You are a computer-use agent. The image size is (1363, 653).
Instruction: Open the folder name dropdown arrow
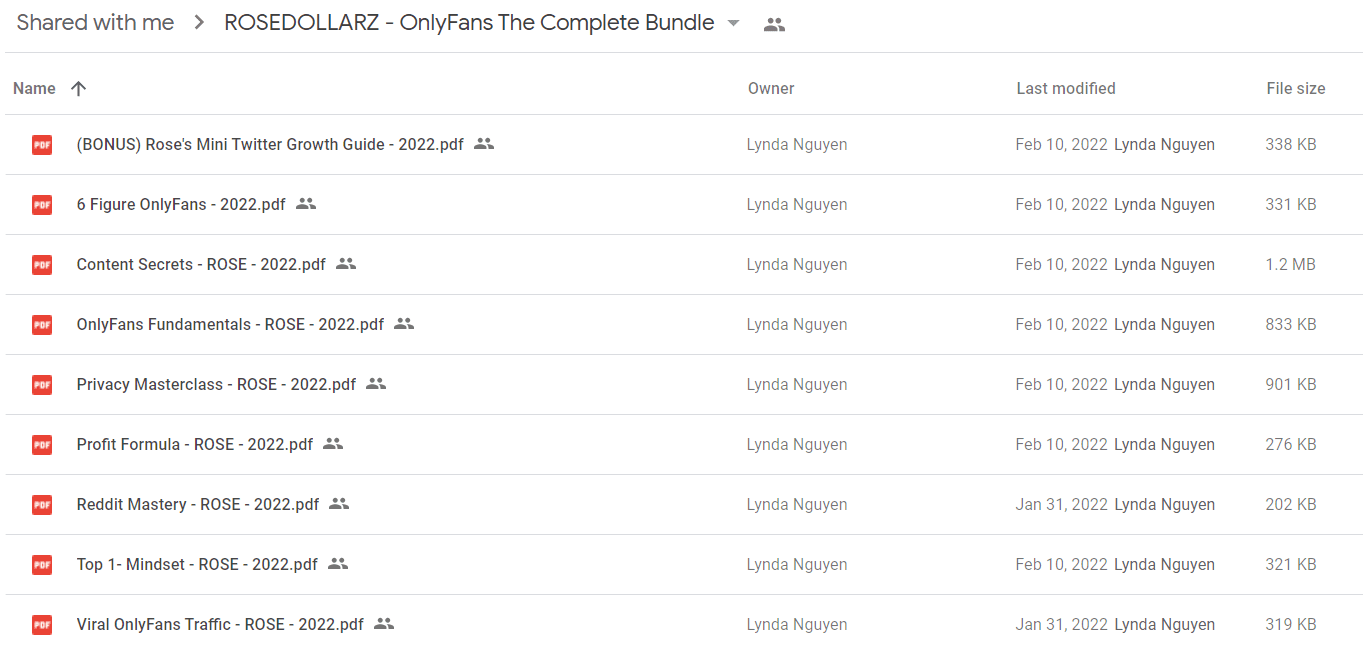point(733,23)
